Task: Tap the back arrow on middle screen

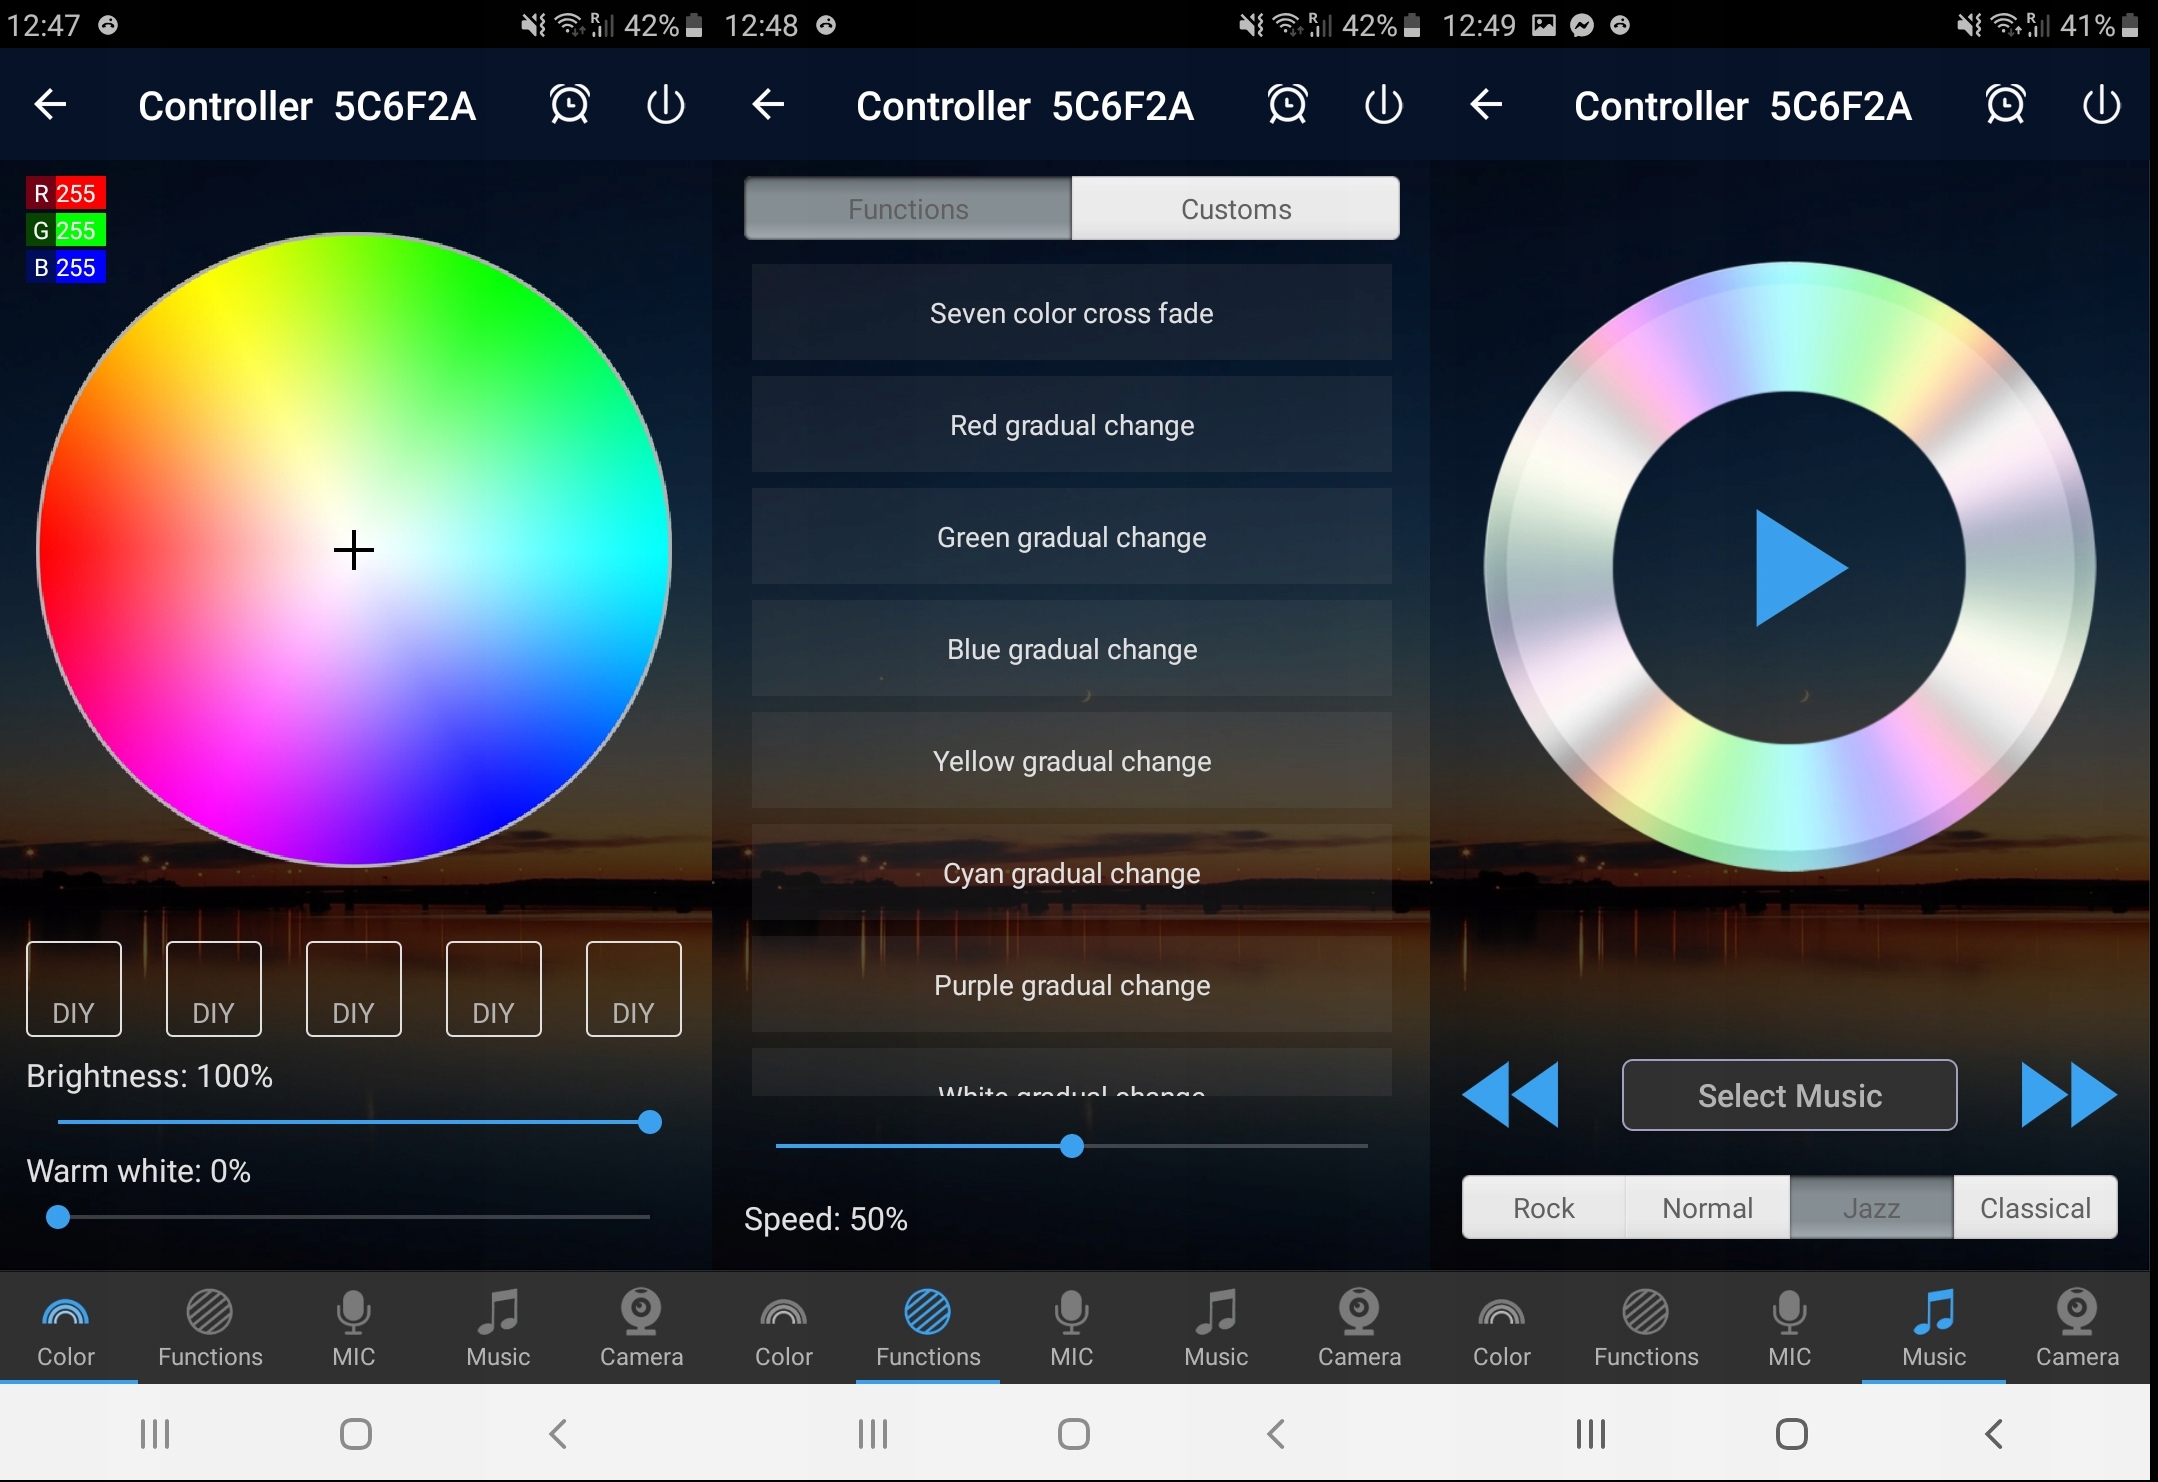Action: pyautogui.click(x=768, y=105)
